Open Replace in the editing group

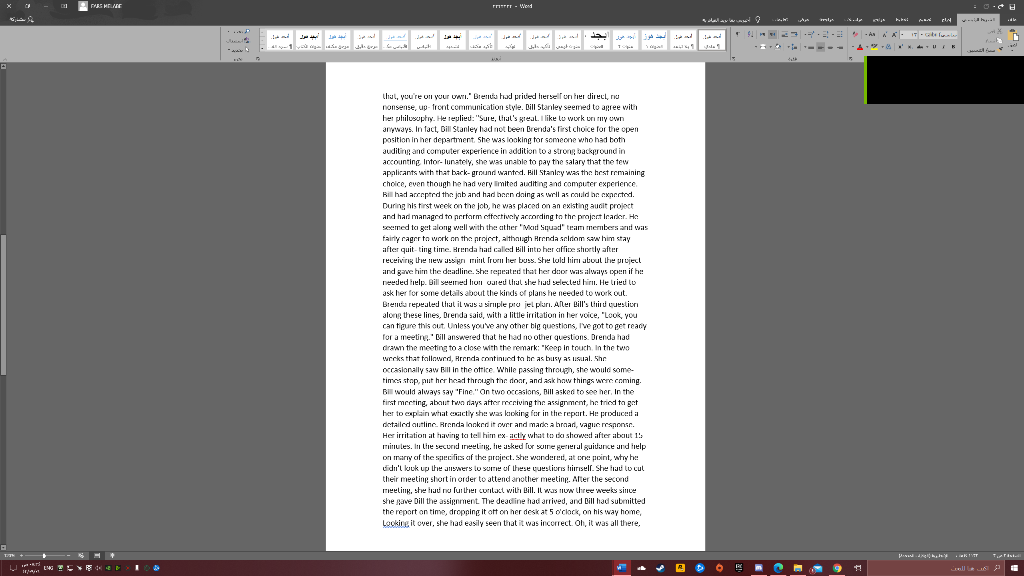point(238,40)
